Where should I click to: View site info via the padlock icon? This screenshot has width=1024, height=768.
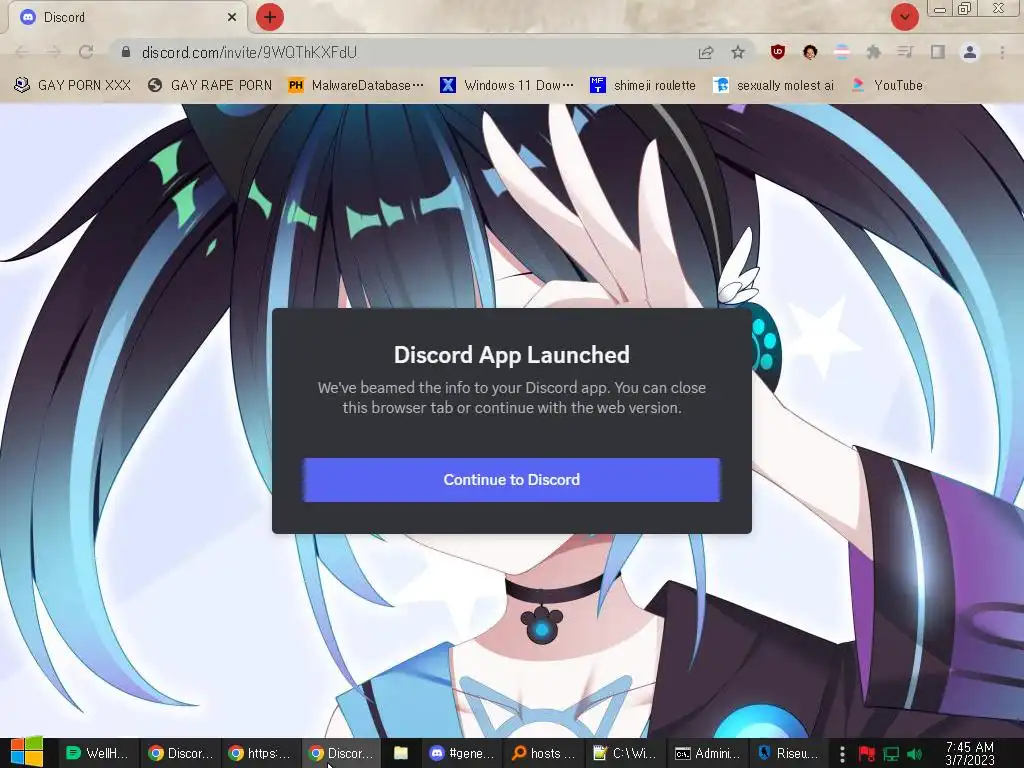pyautogui.click(x=126, y=52)
